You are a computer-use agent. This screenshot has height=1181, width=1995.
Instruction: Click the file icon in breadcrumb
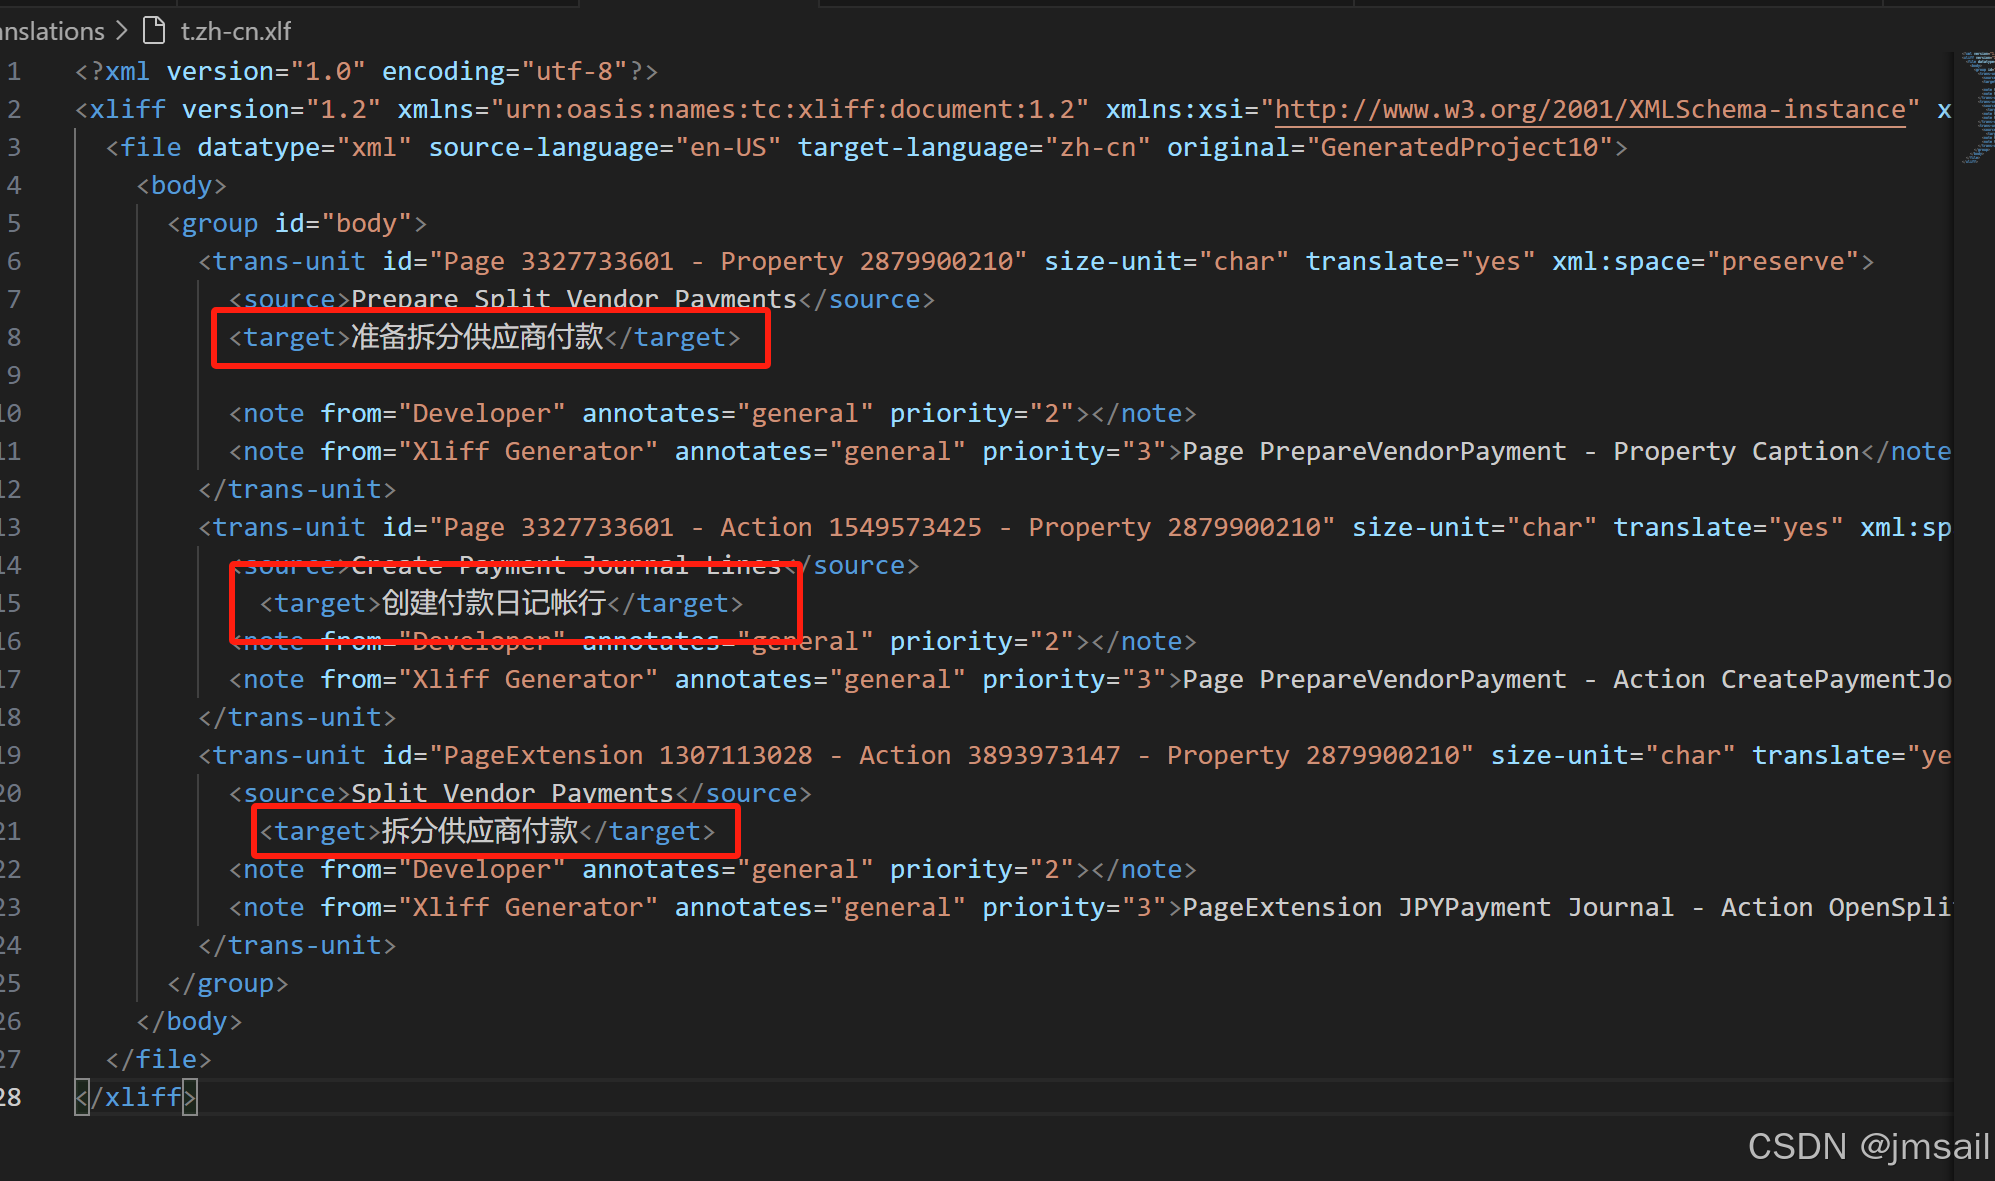154,31
